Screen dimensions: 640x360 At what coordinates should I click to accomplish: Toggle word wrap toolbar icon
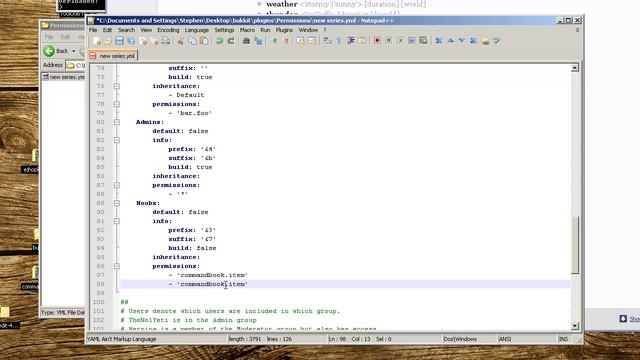click(327, 41)
